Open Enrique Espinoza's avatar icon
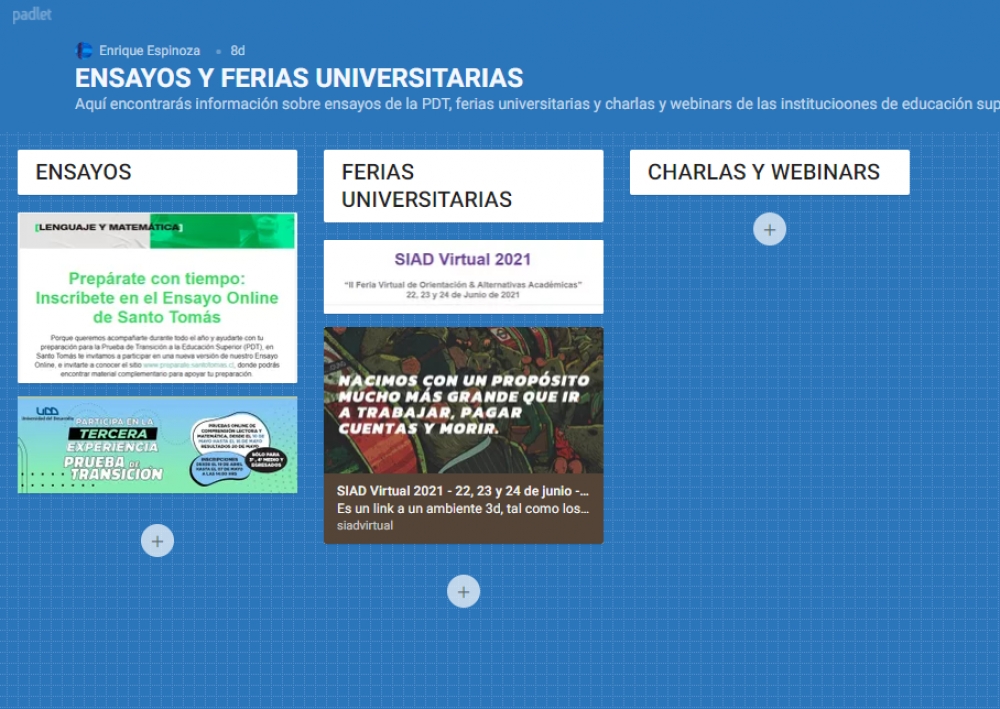The image size is (1000, 709). point(84,50)
